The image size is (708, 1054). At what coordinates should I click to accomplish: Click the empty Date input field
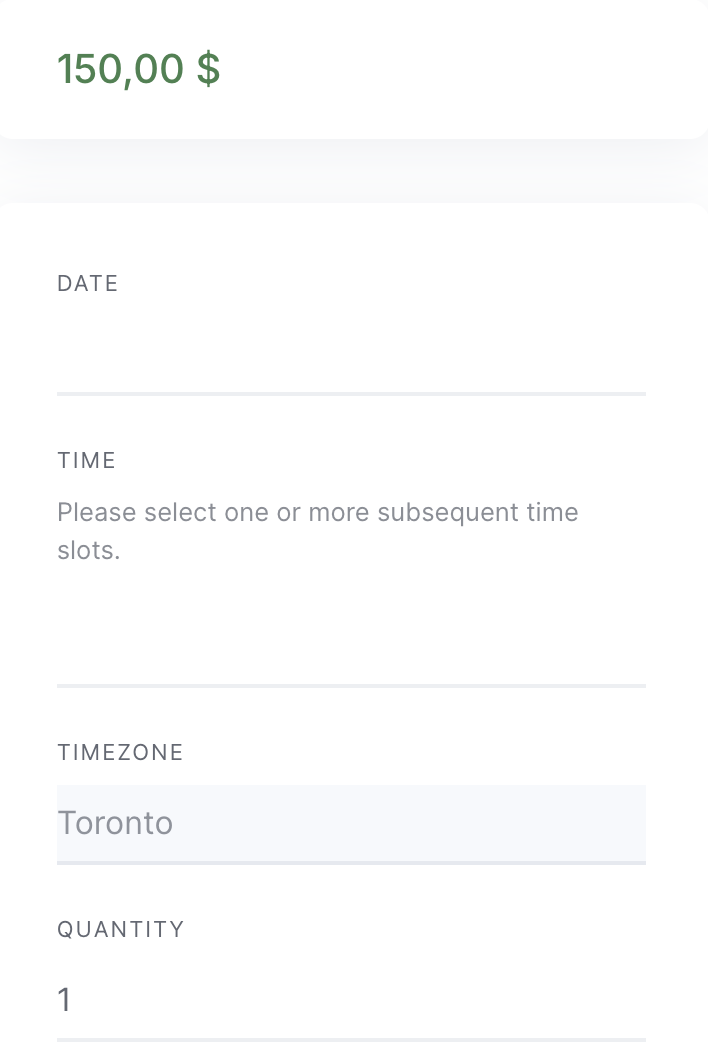(351, 355)
